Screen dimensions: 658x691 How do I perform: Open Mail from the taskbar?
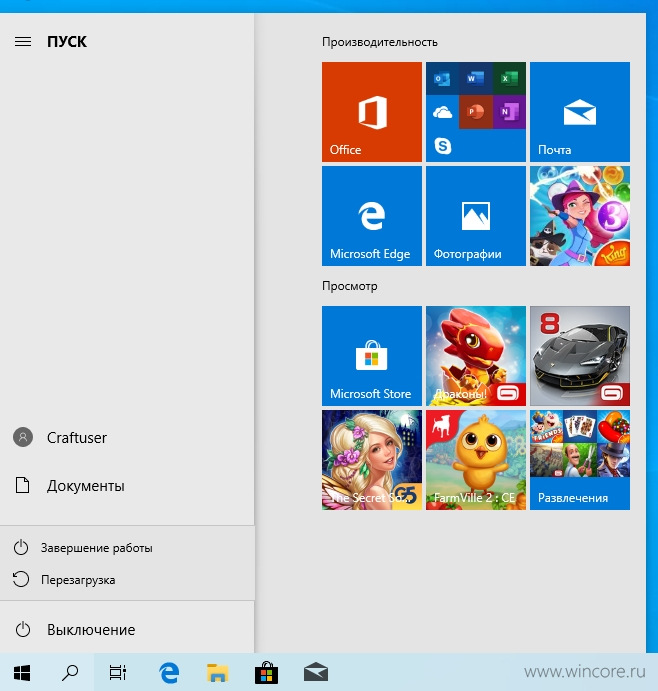click(316, 672)
